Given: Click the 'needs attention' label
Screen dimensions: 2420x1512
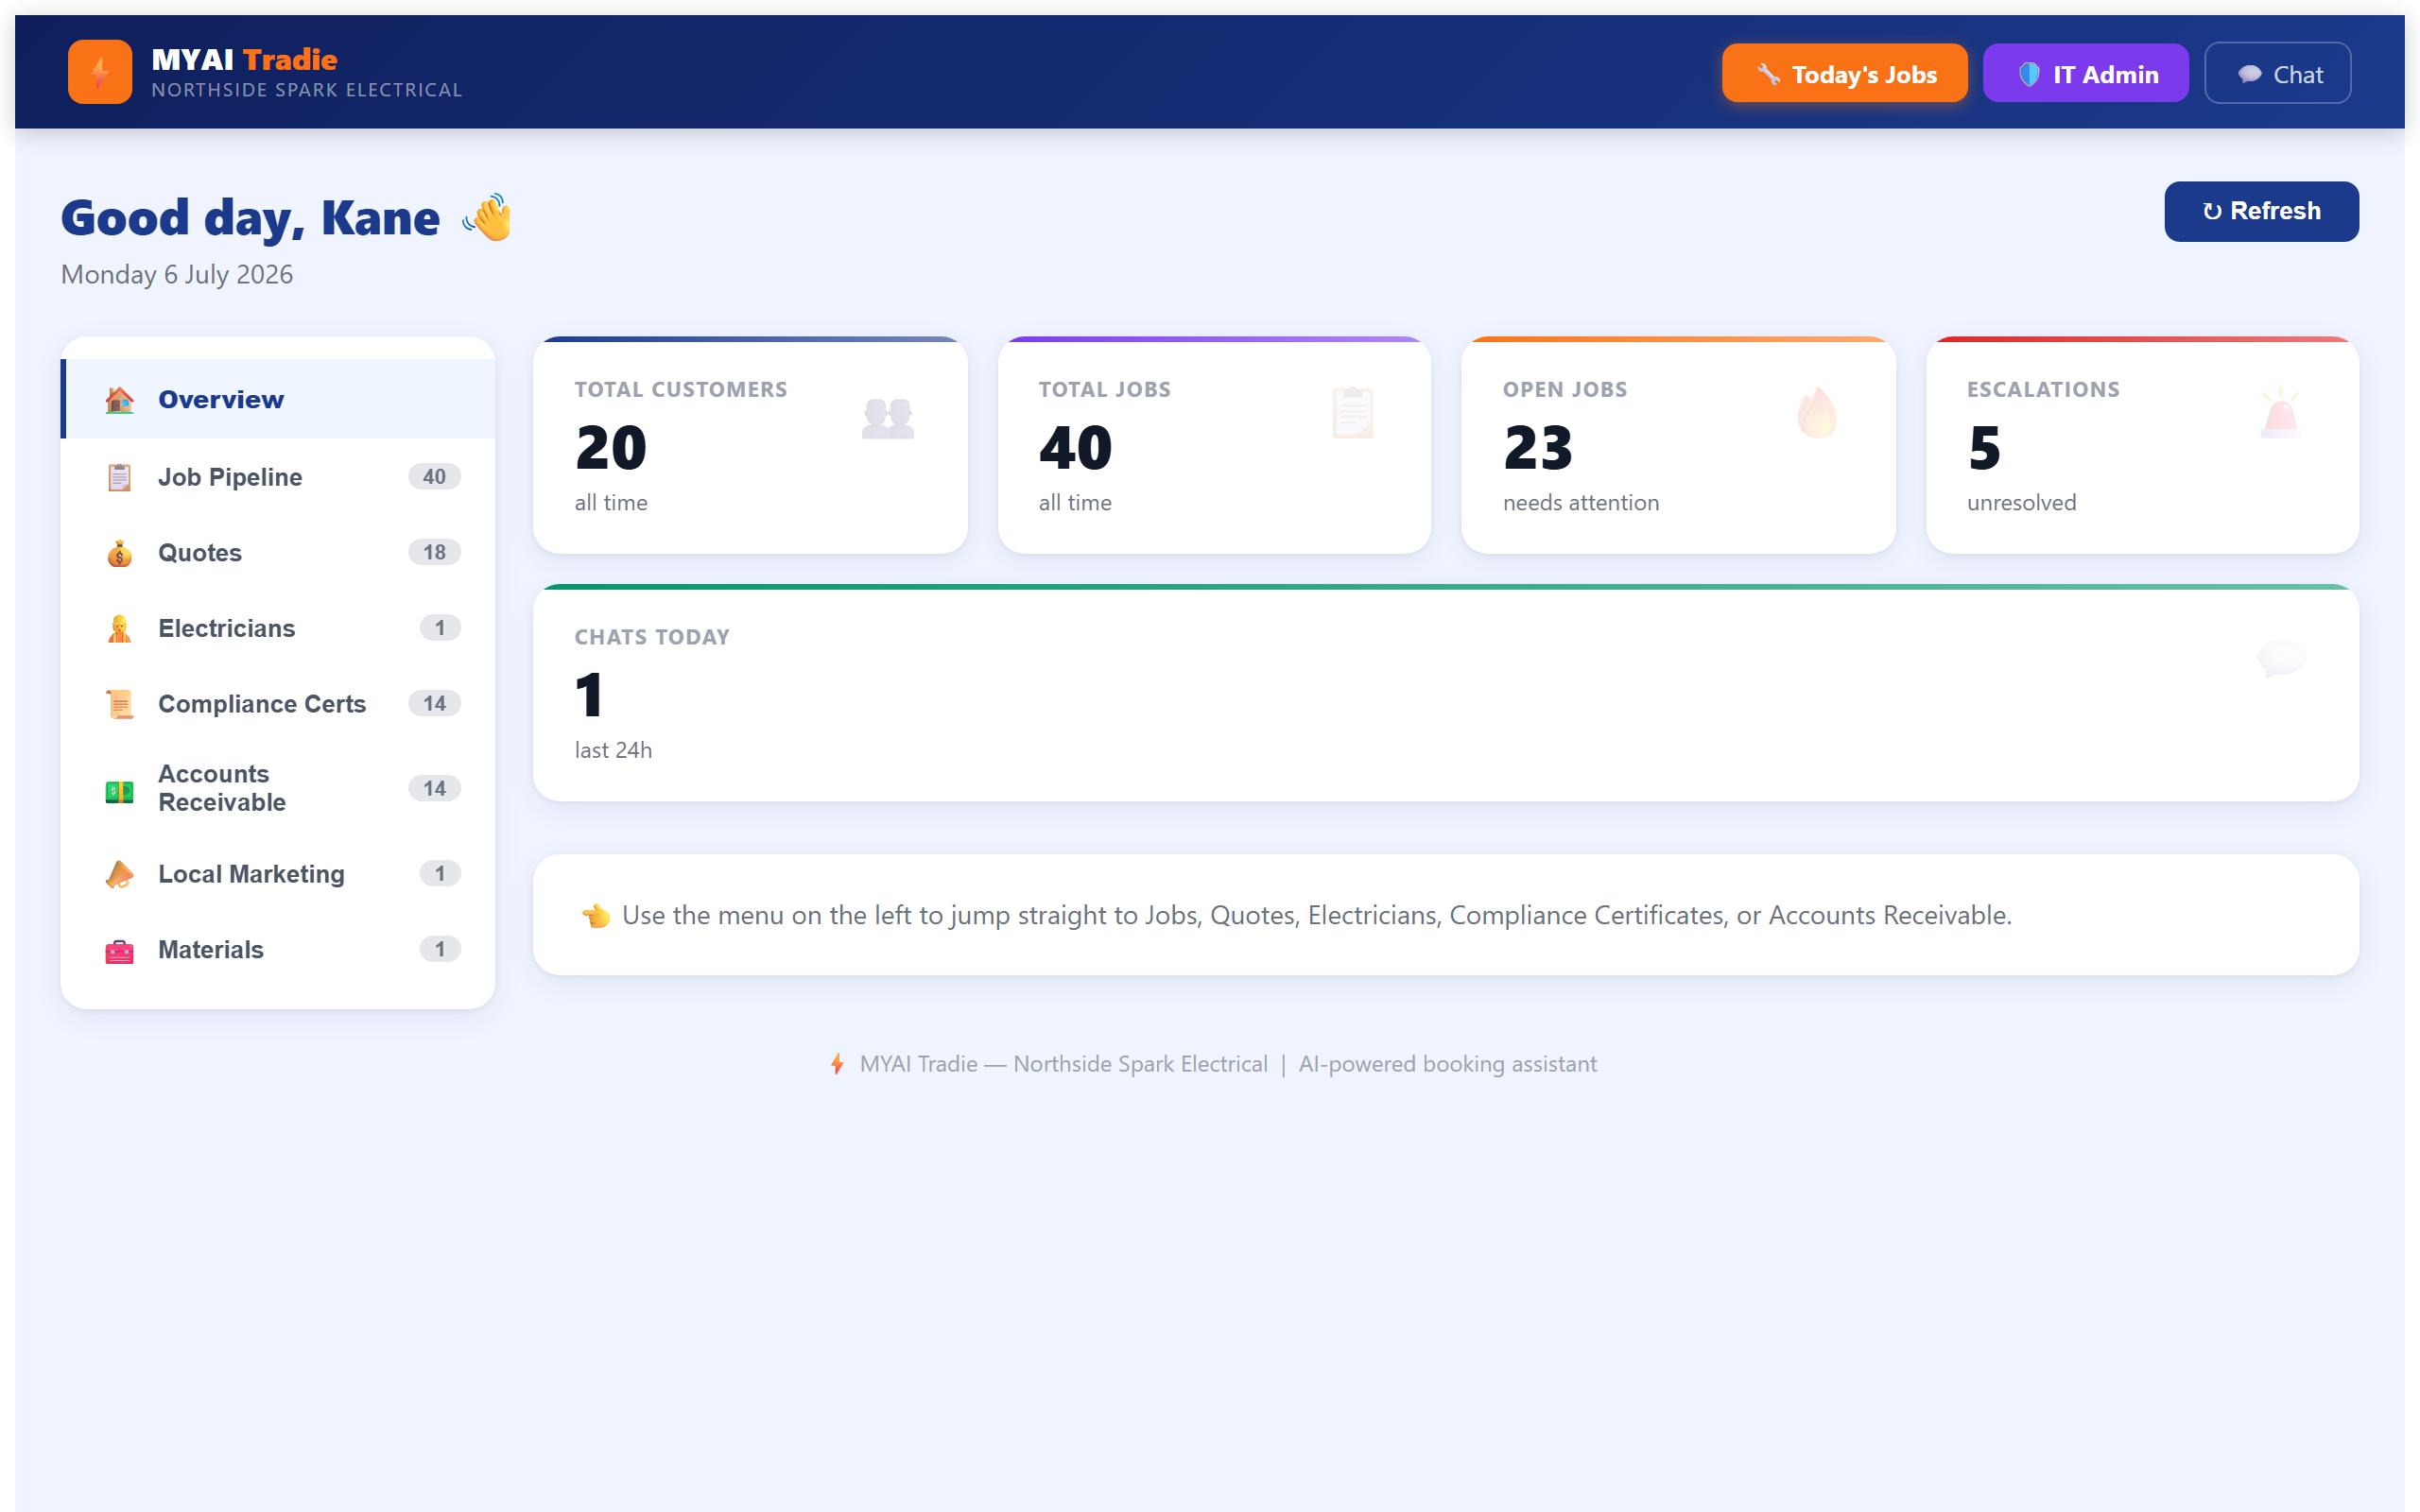Looking at the screenshot, I should pyautogui.click(x=1580, y=503).
